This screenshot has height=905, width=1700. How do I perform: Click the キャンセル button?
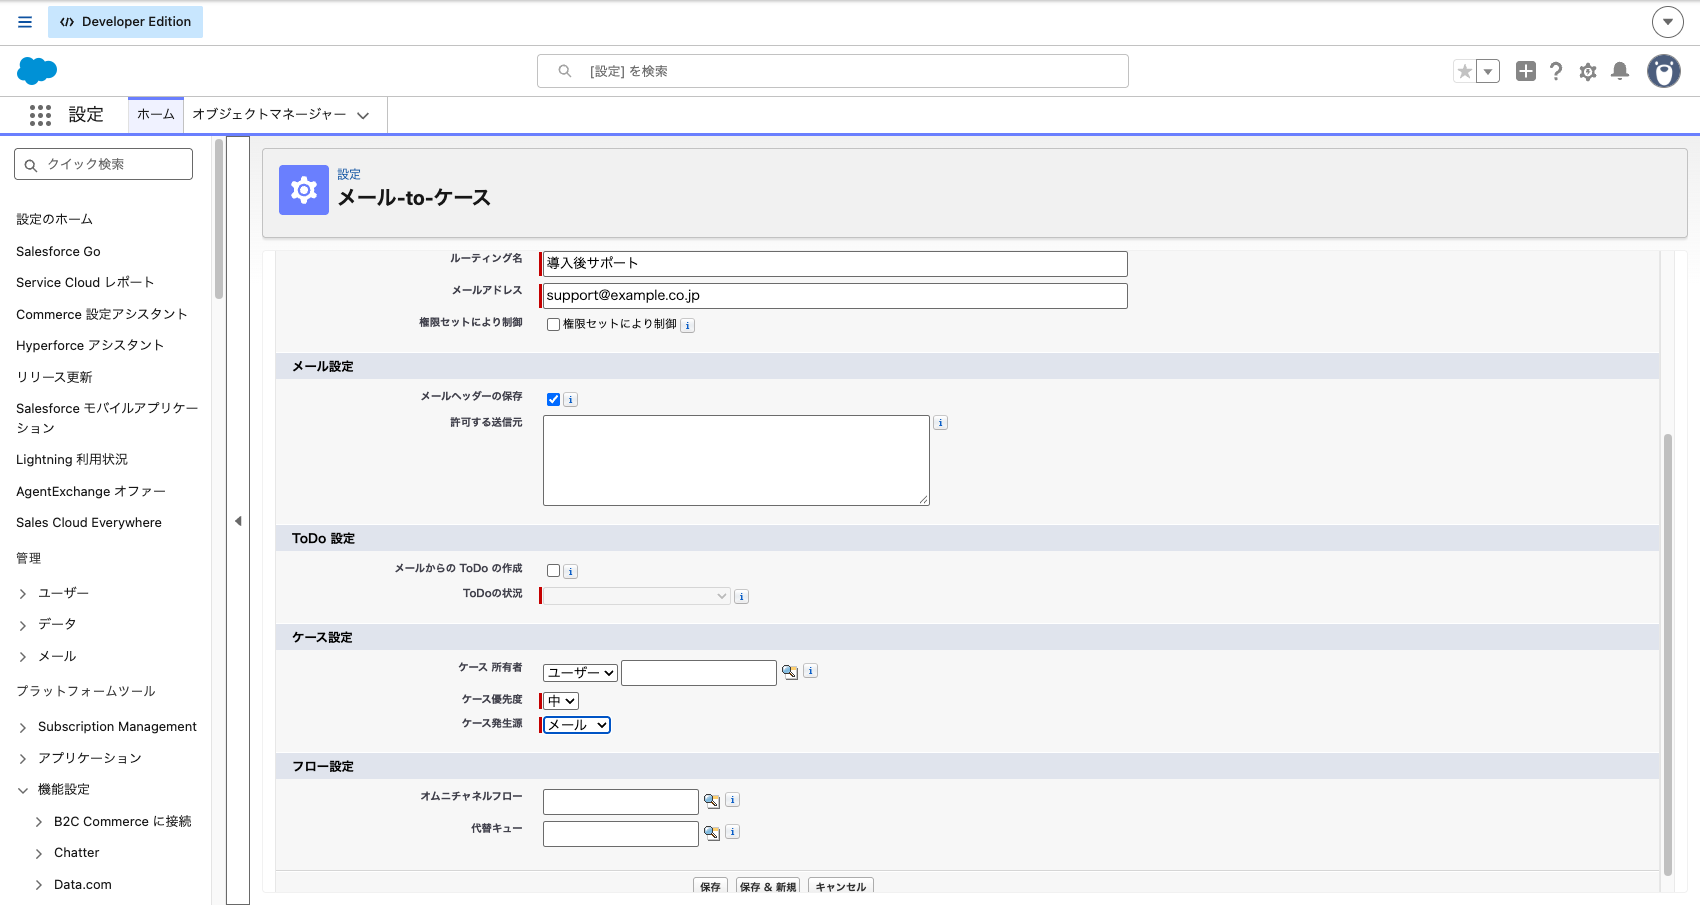841,887
